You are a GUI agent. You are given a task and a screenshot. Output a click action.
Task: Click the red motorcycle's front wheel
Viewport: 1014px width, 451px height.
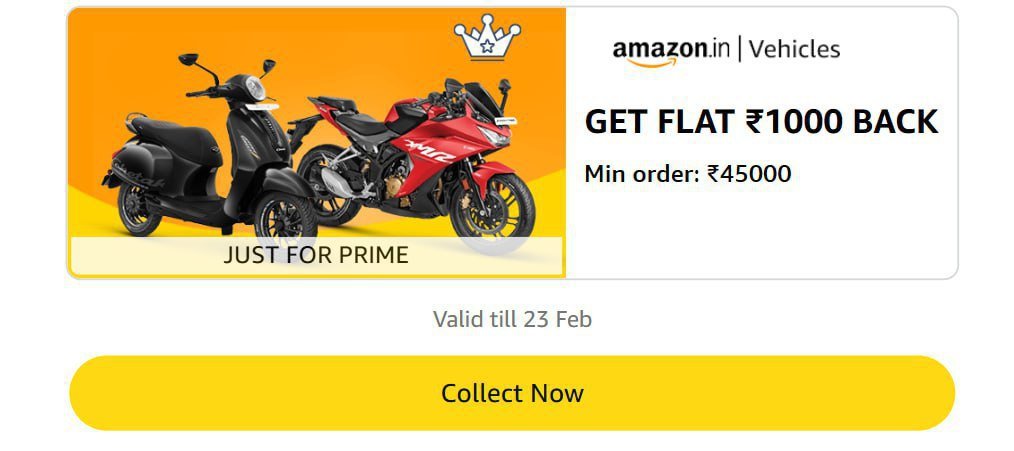pyautogui.click(x=494, y=207)
